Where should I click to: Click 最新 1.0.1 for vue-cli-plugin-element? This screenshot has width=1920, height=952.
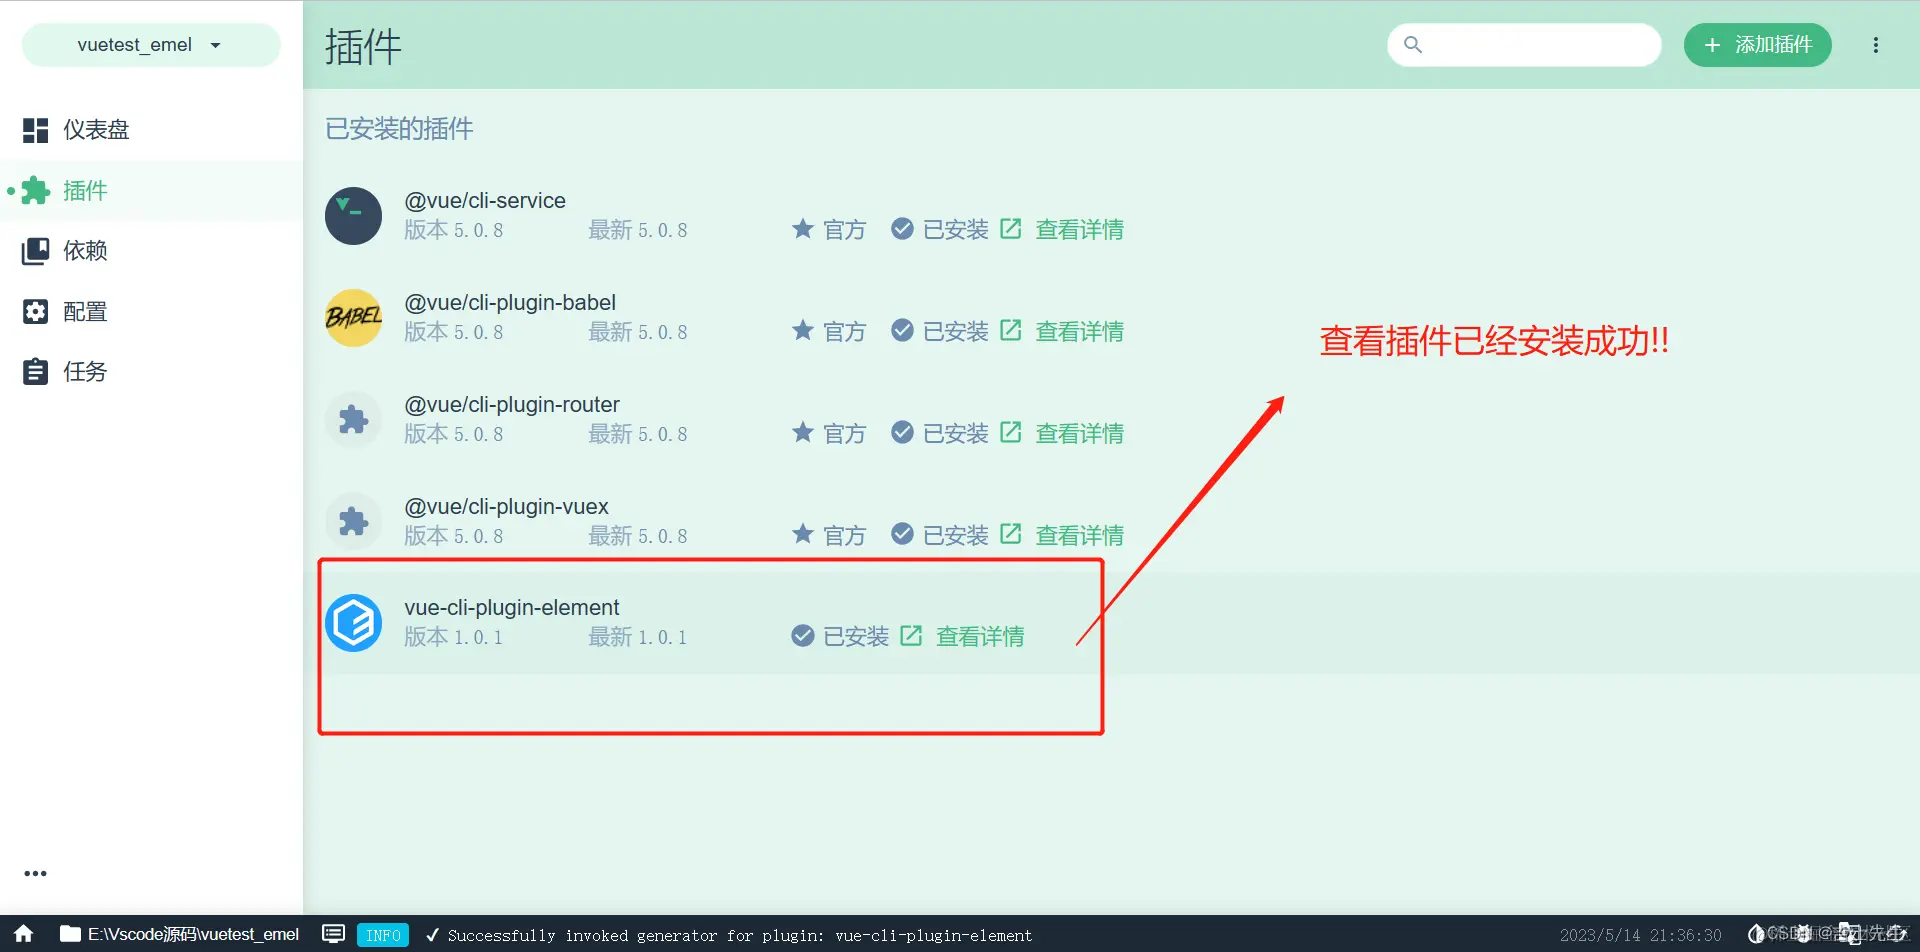(638, 637)
